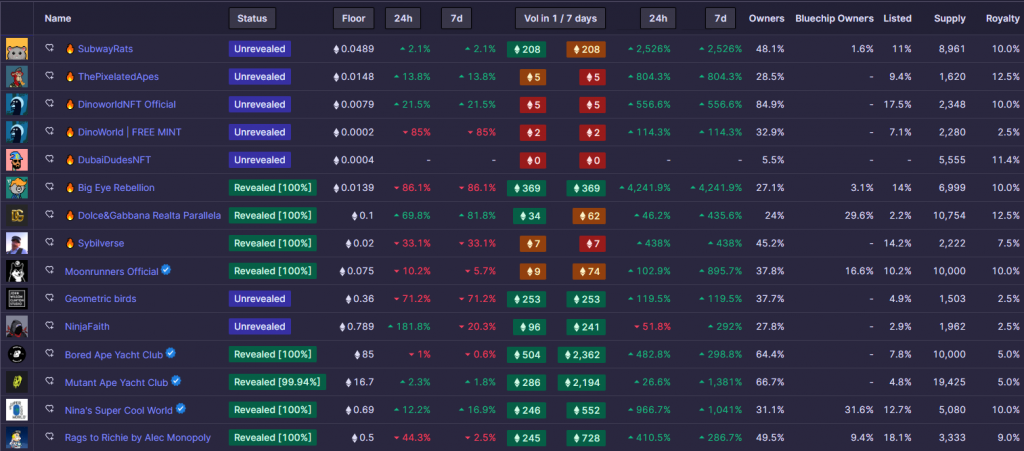Click the fire icon next to Big Eye Rebellion
The height and width of the screenshot is (451, 1024).
coord(70,187)
